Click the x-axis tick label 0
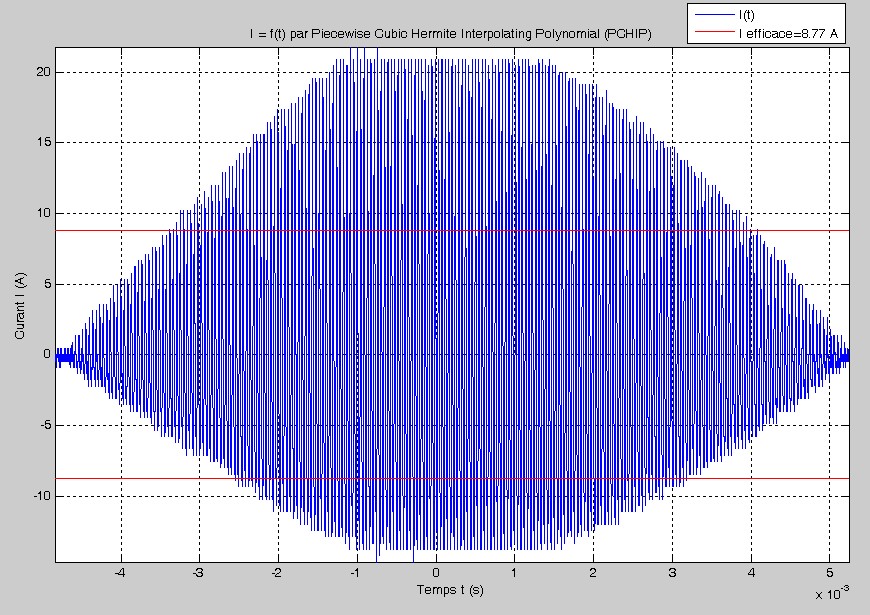 (436, 574)
